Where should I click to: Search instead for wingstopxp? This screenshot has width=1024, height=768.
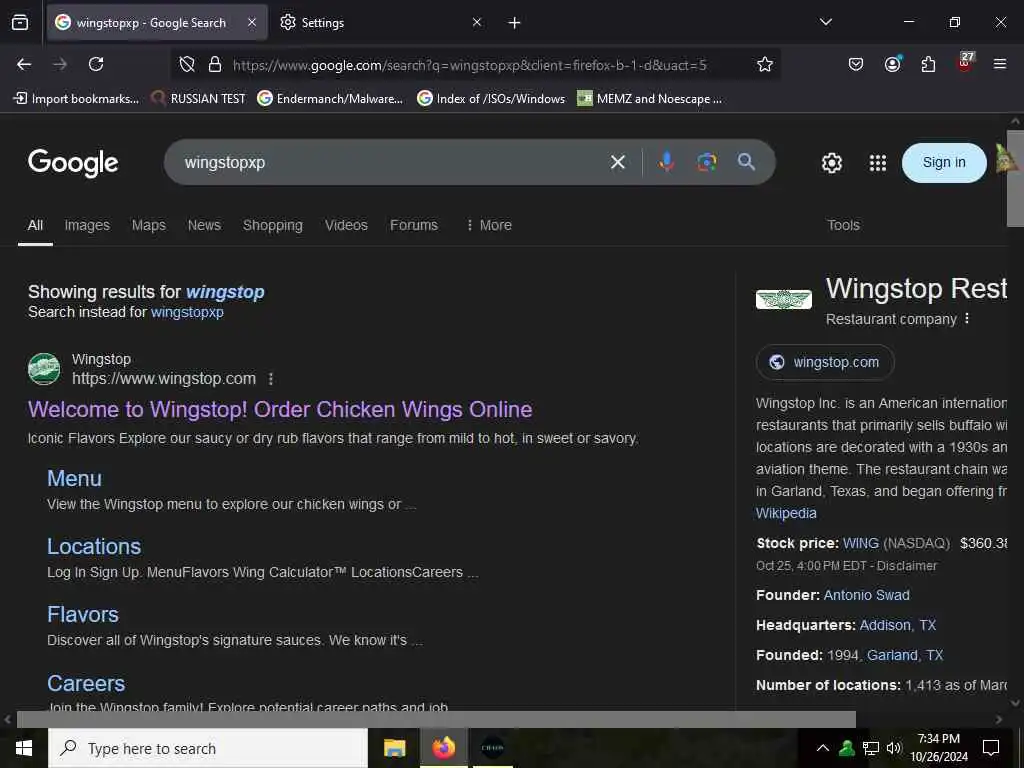(187, 312)
